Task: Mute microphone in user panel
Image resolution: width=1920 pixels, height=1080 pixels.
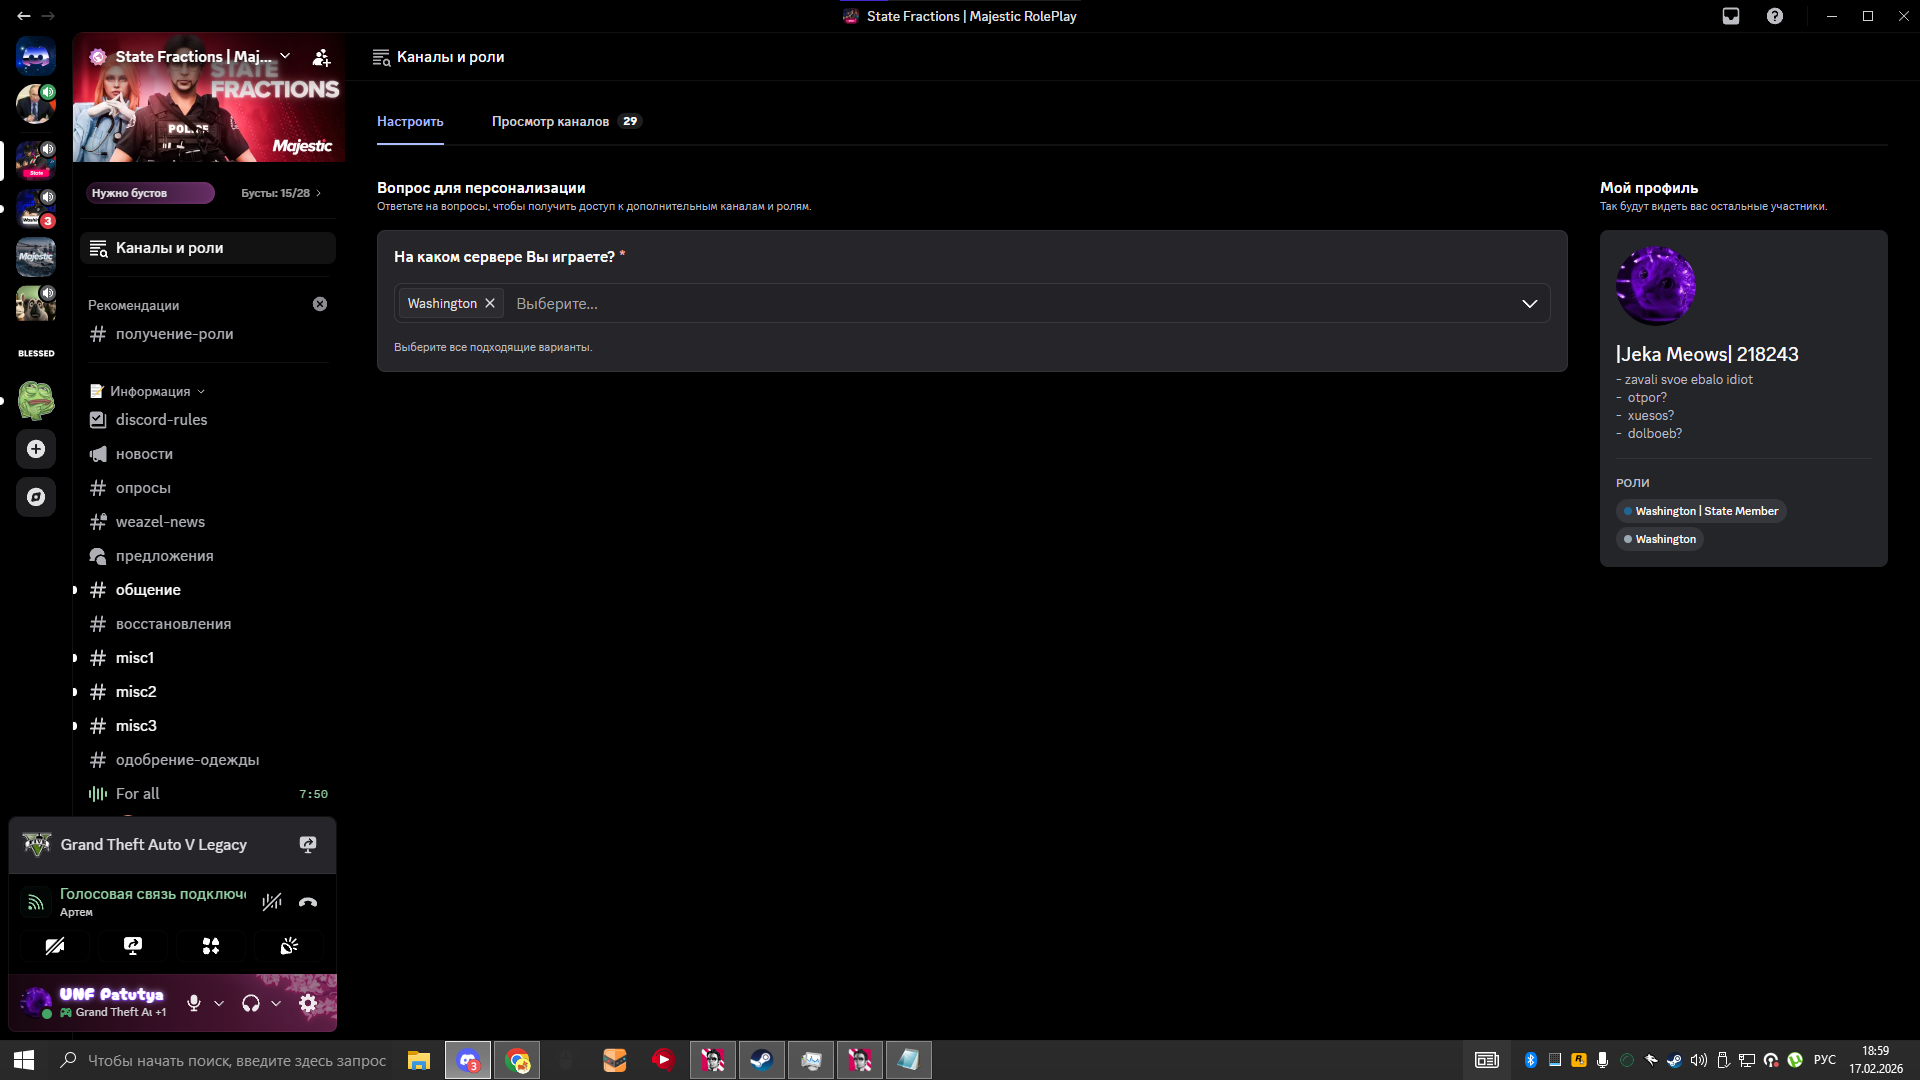Action: point(194,1003)
